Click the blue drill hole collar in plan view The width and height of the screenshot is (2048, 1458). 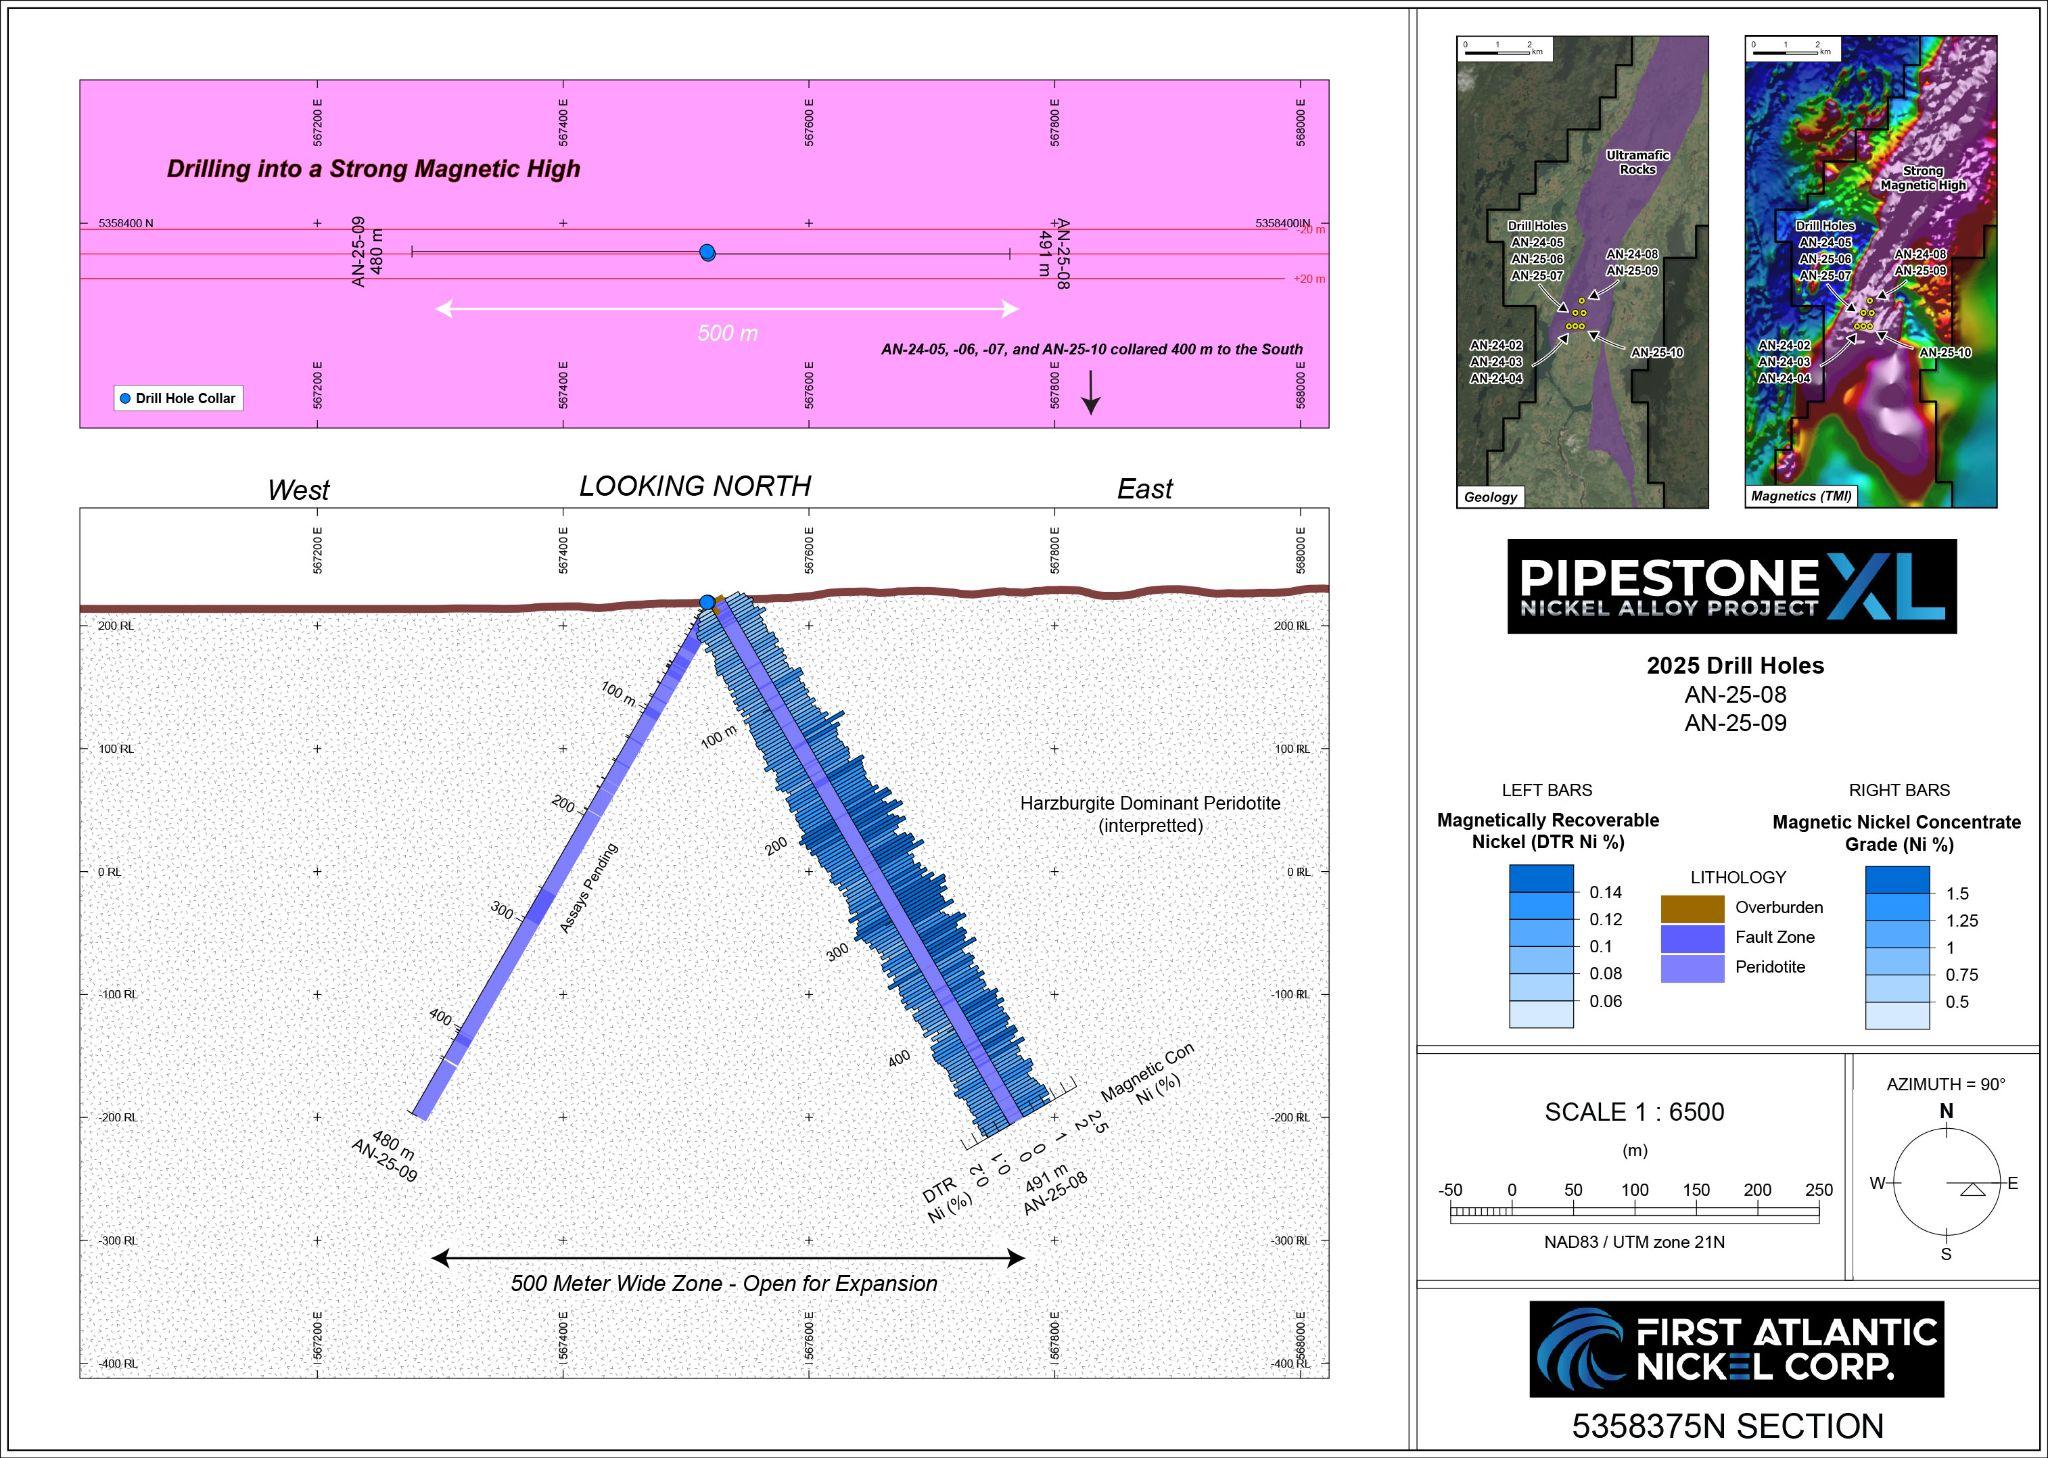tap(707, 252)
